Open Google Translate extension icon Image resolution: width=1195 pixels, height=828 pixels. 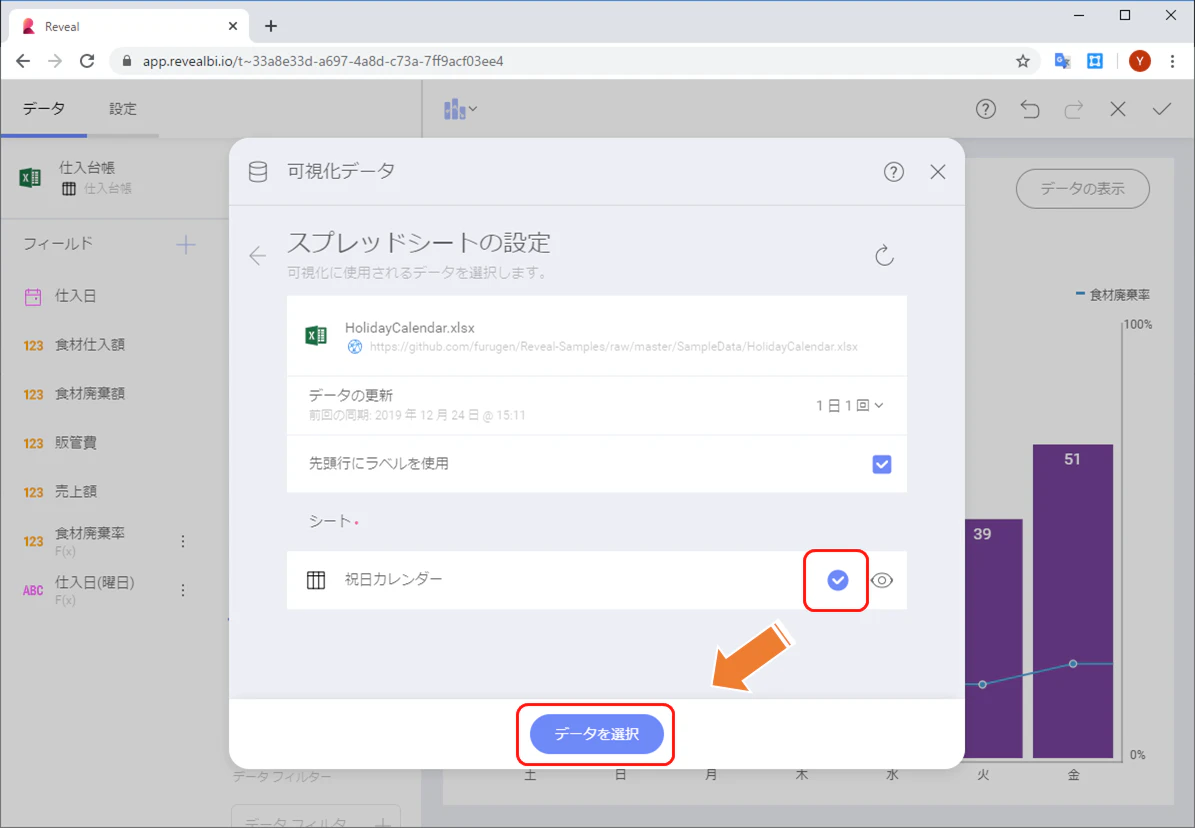click(x=1062, y=61)
